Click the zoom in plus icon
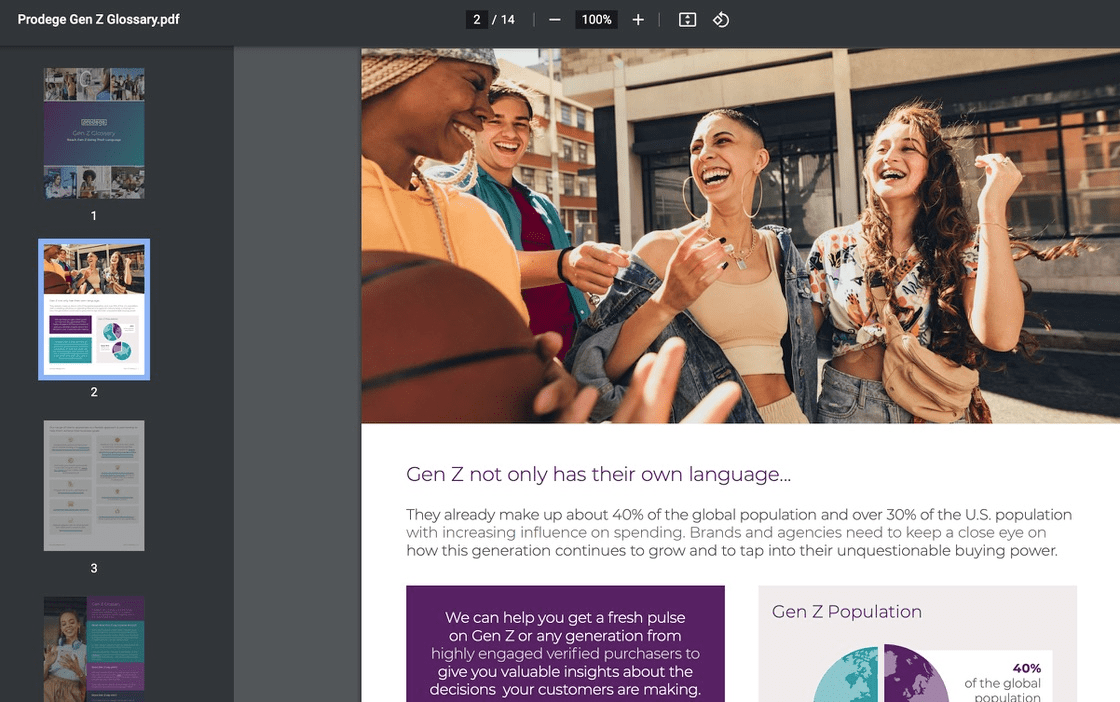Viewport: 1120px width, 702px height. (638, 20)
